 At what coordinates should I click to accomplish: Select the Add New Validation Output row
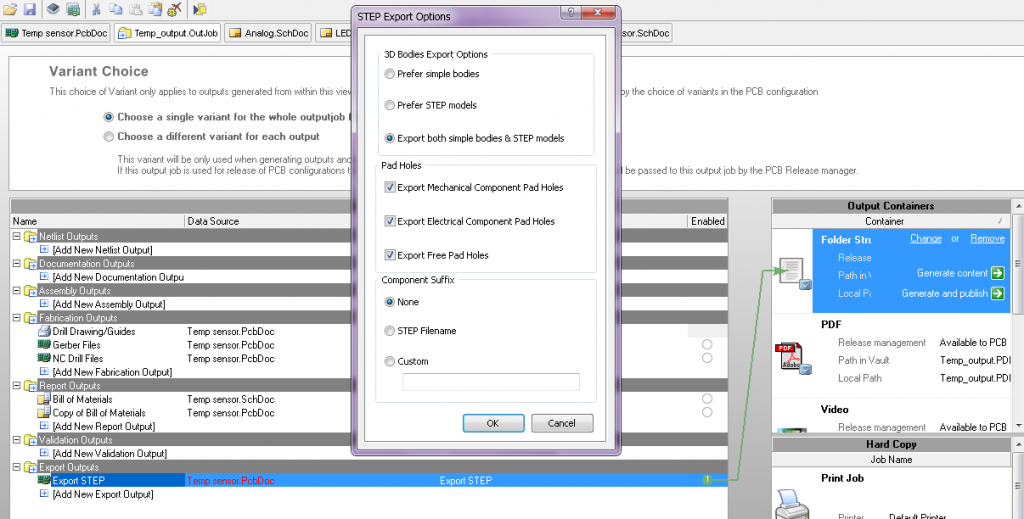(110, 453)
